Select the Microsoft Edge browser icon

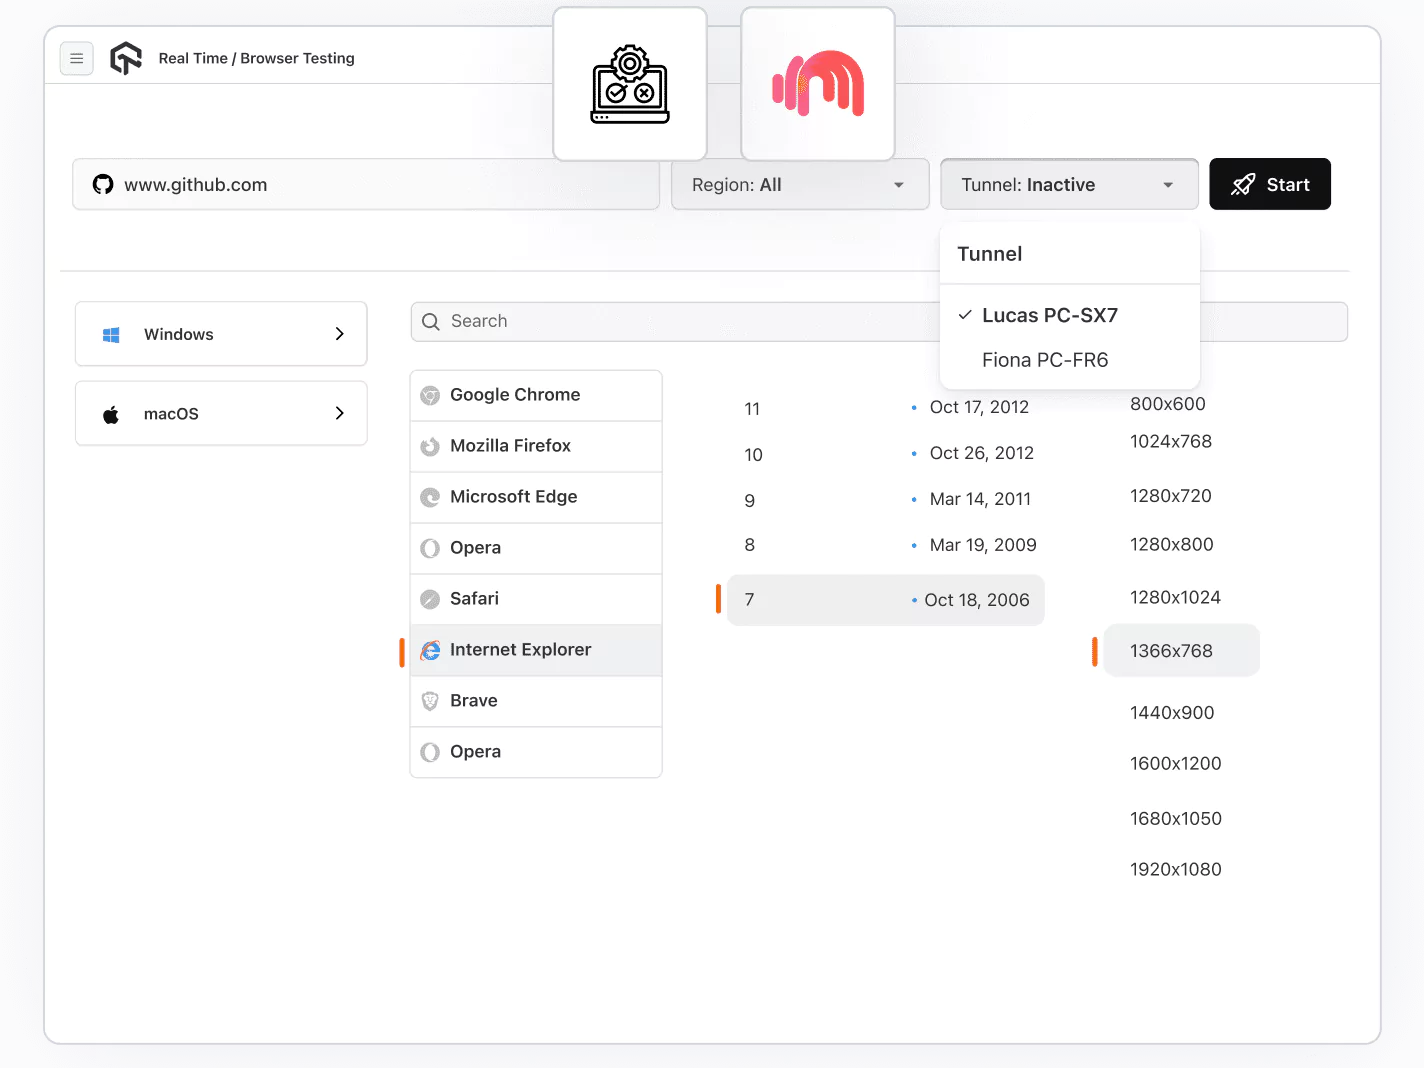tap(430, 497)
